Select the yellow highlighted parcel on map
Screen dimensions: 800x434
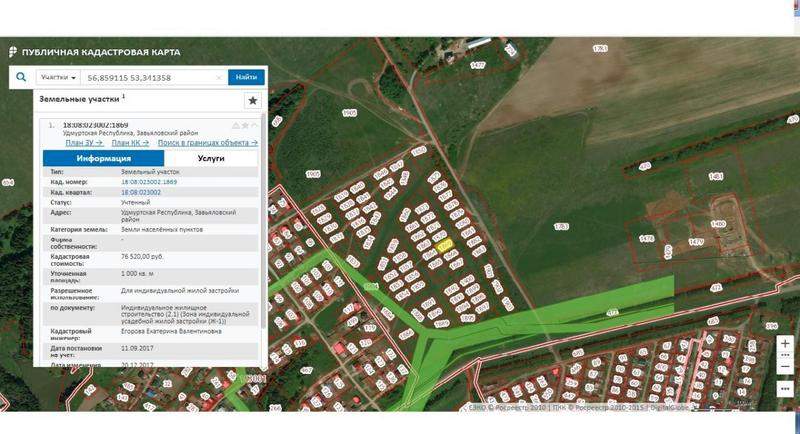(x=445, y=245)
